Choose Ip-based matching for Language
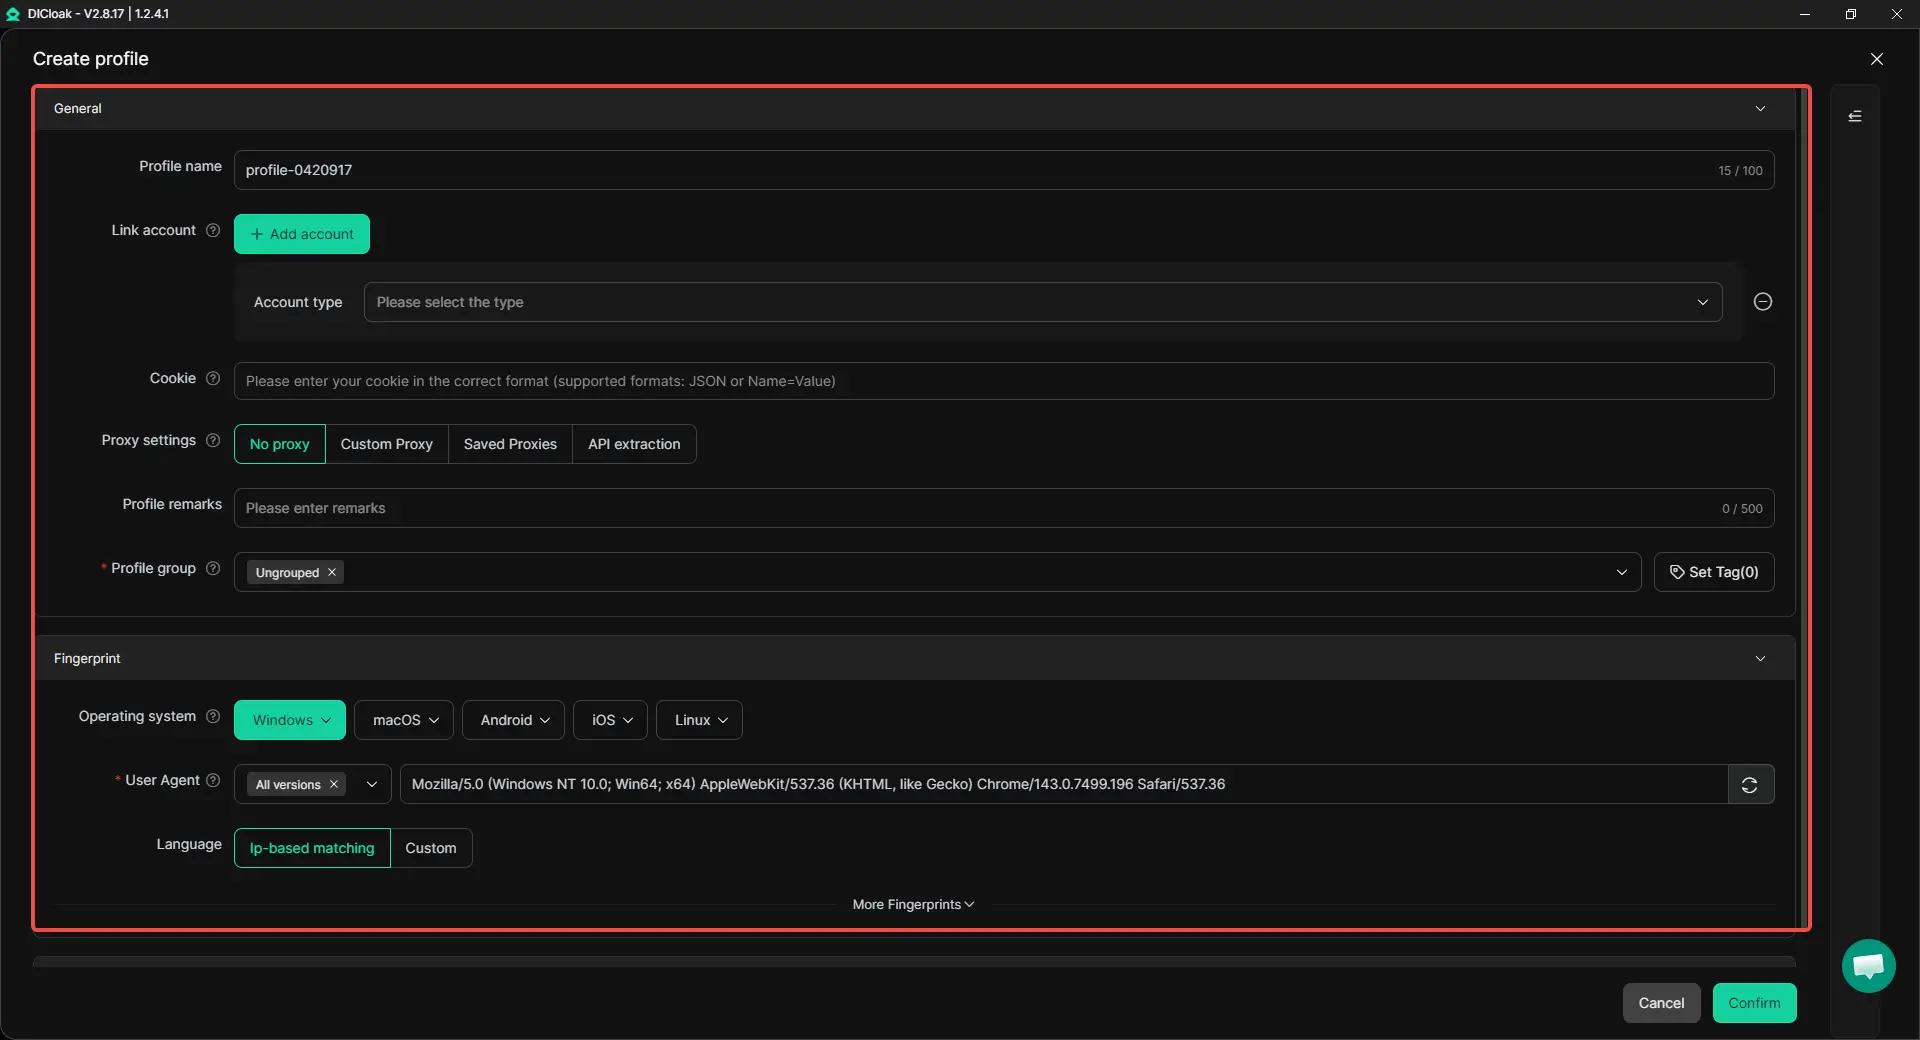The width and height of the screenshot is (1920, 1040). tap(312, 848)
